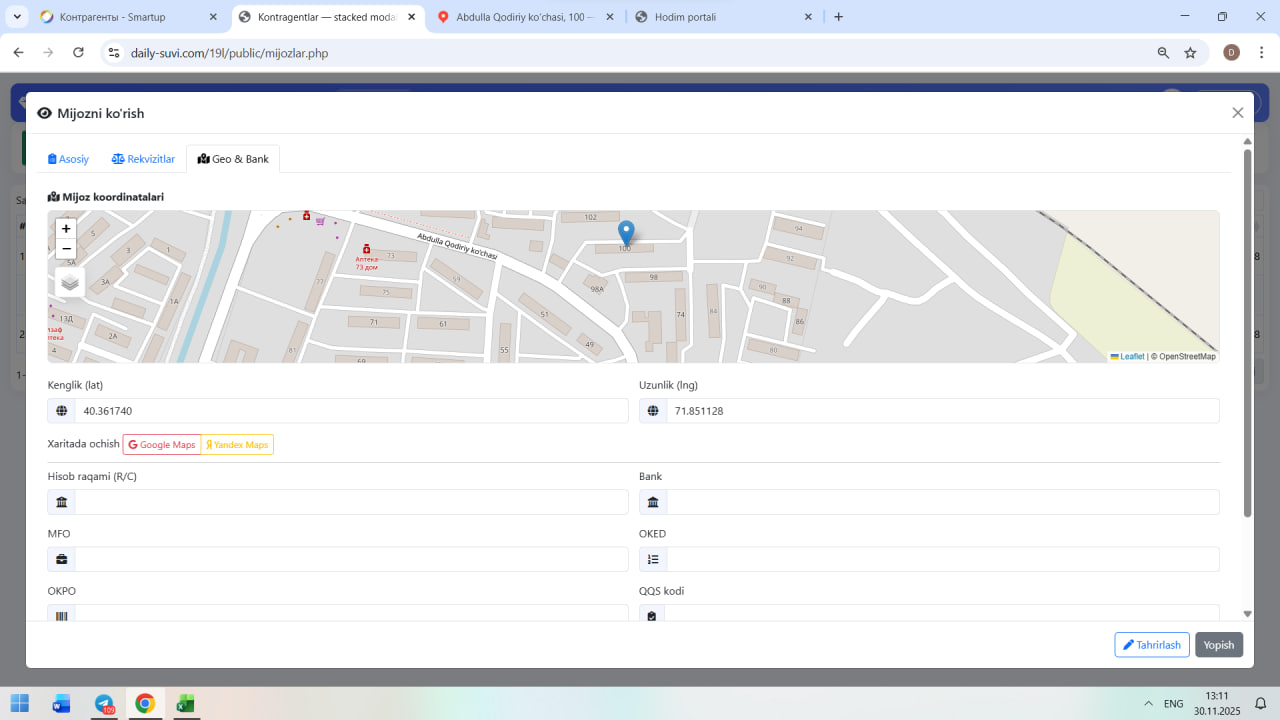Click the blue location marker pin
1280x720 pixels.
coord(626,232)
